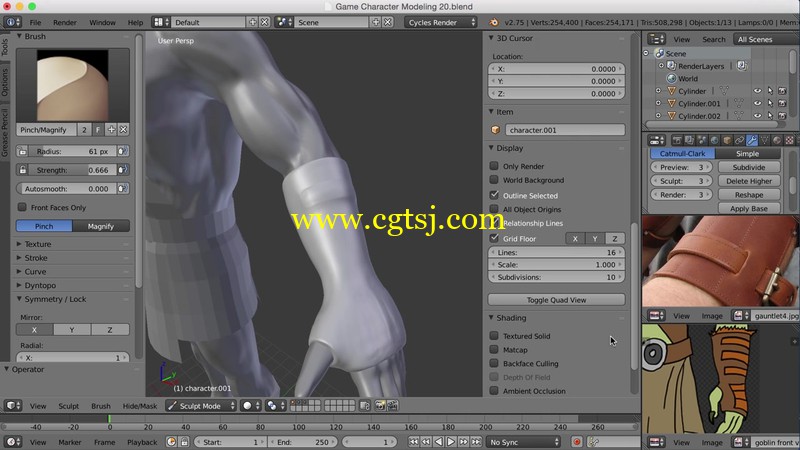The image size is (800, 450).
Task: Click Toggle Quad View button
Action: (x=556, y=299)
